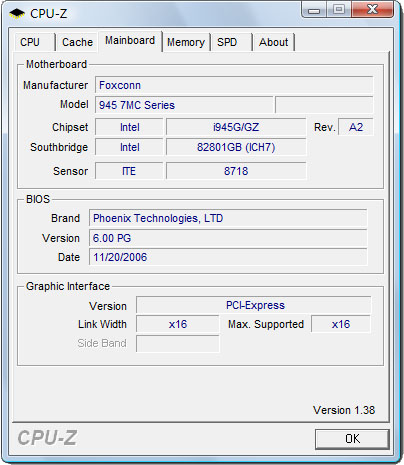The height and width of the screenshot is (465, 404).
Task: Click the Sensor label
Action: coord(70,171)
